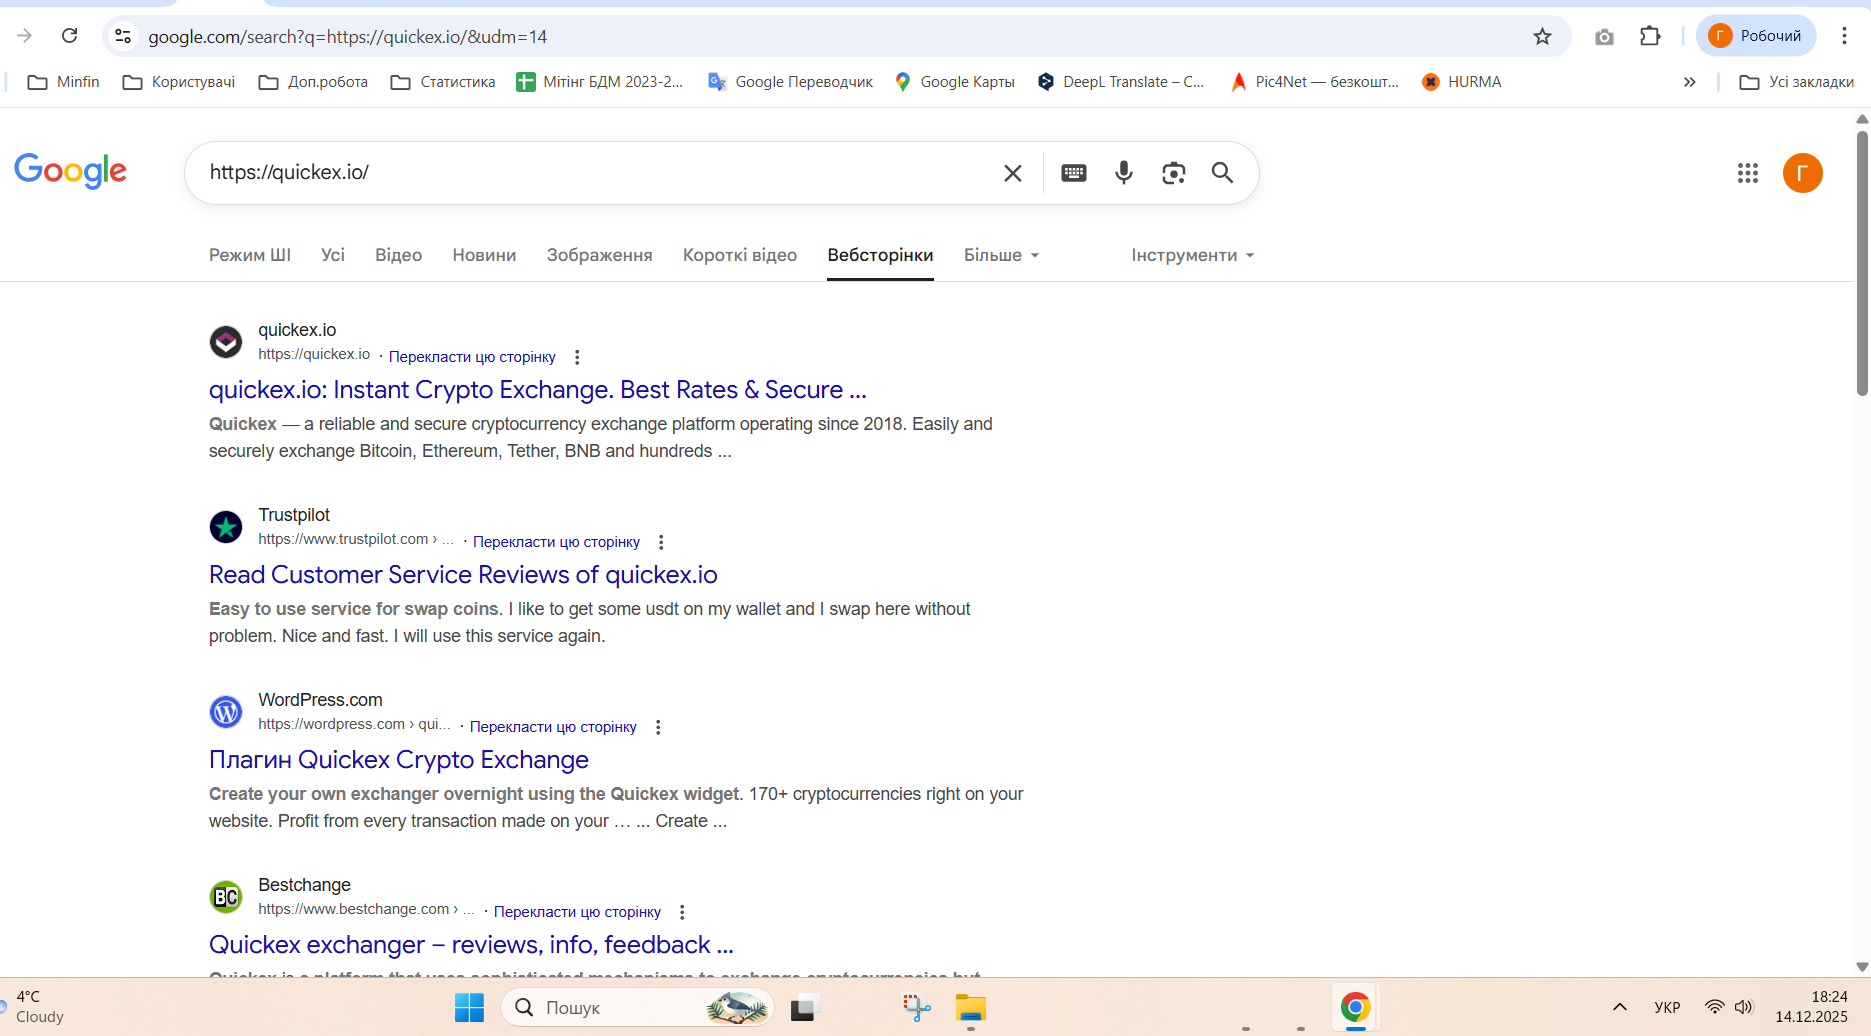Open Google Переводчик bookmark
This screenshot has width=1871, height=1036.
pos(790,82)
